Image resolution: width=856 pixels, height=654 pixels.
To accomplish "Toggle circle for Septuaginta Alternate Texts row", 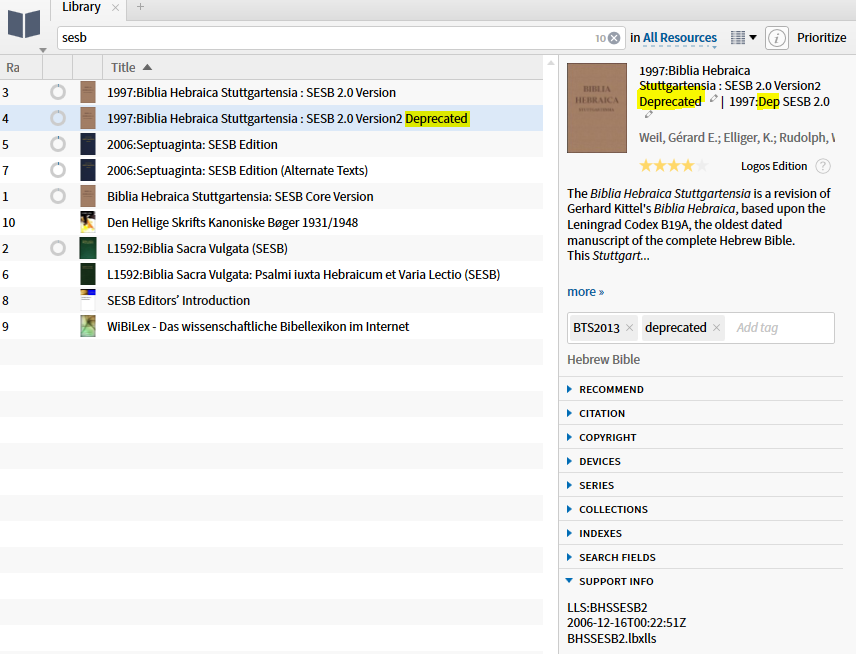I will (x=58, y=170).
